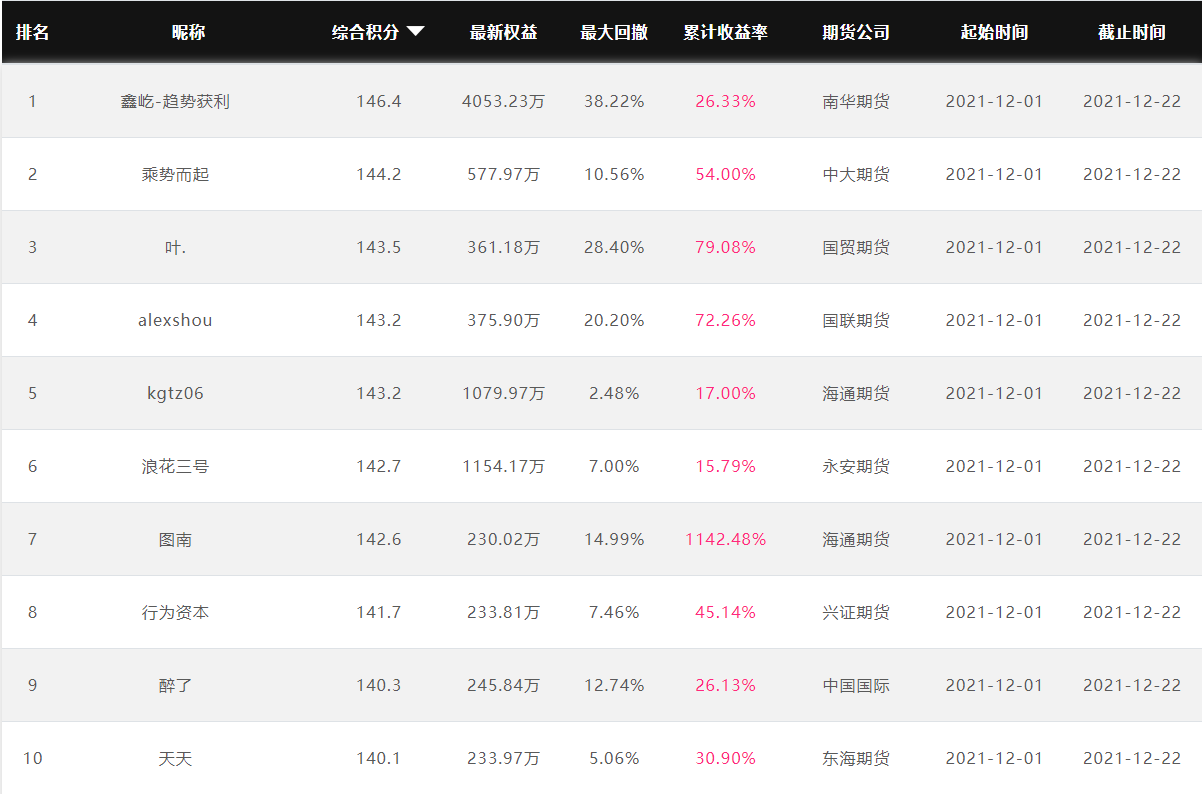
Task: Click futures company 国联期货
Action: [x=856, y=320]
